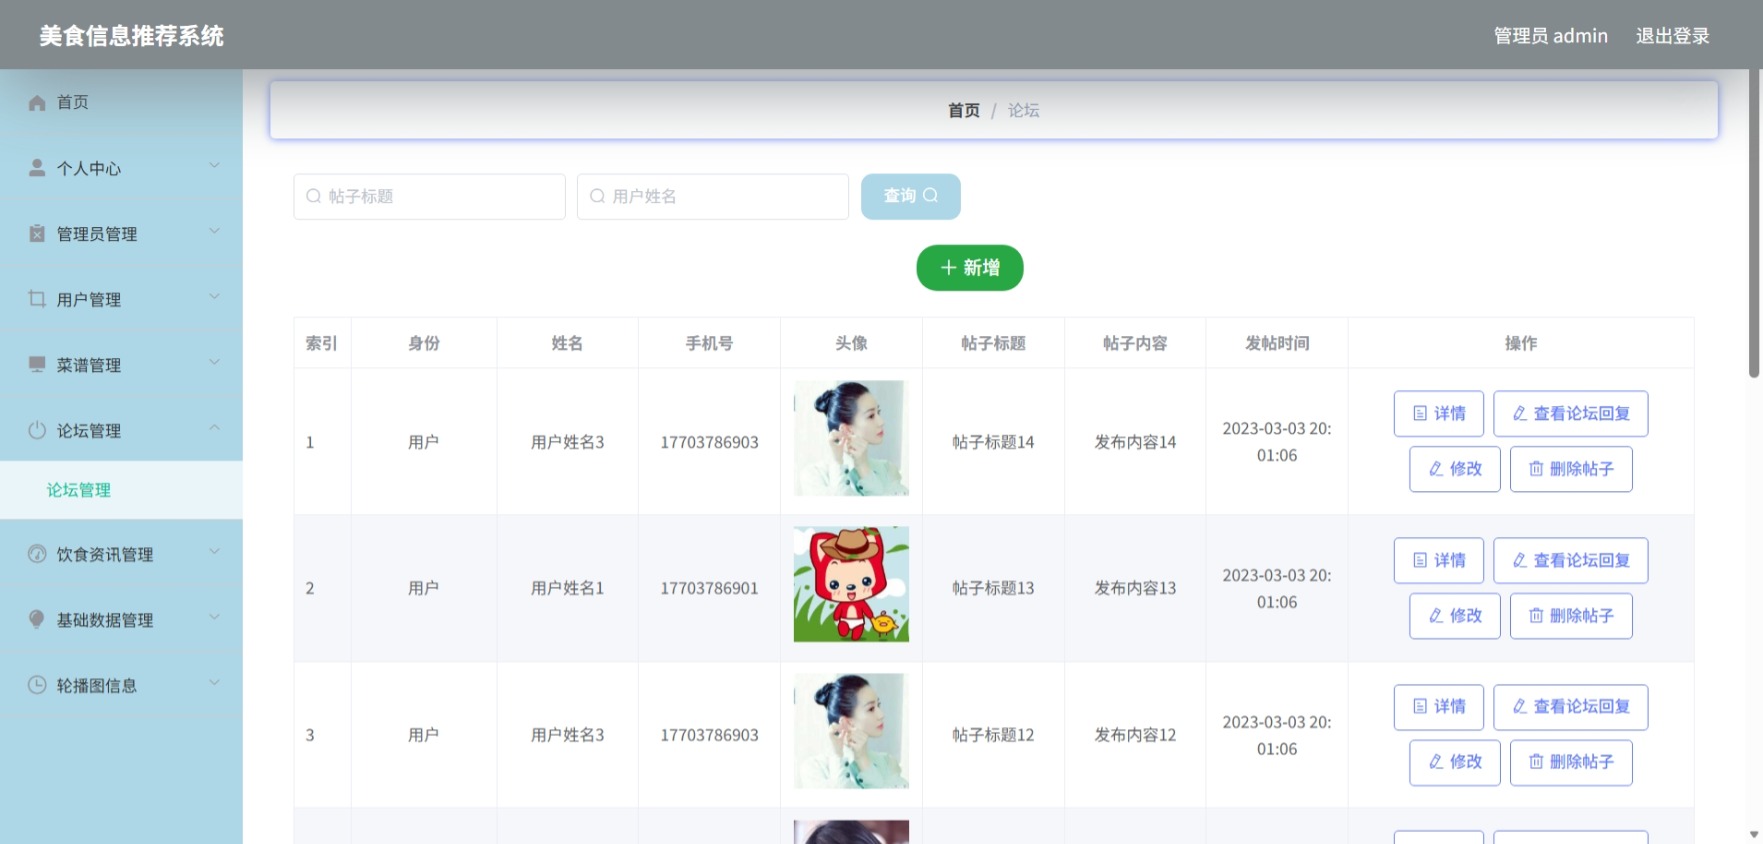
Task: Click the power icon for 论坛管理
Action: (37, 430)
